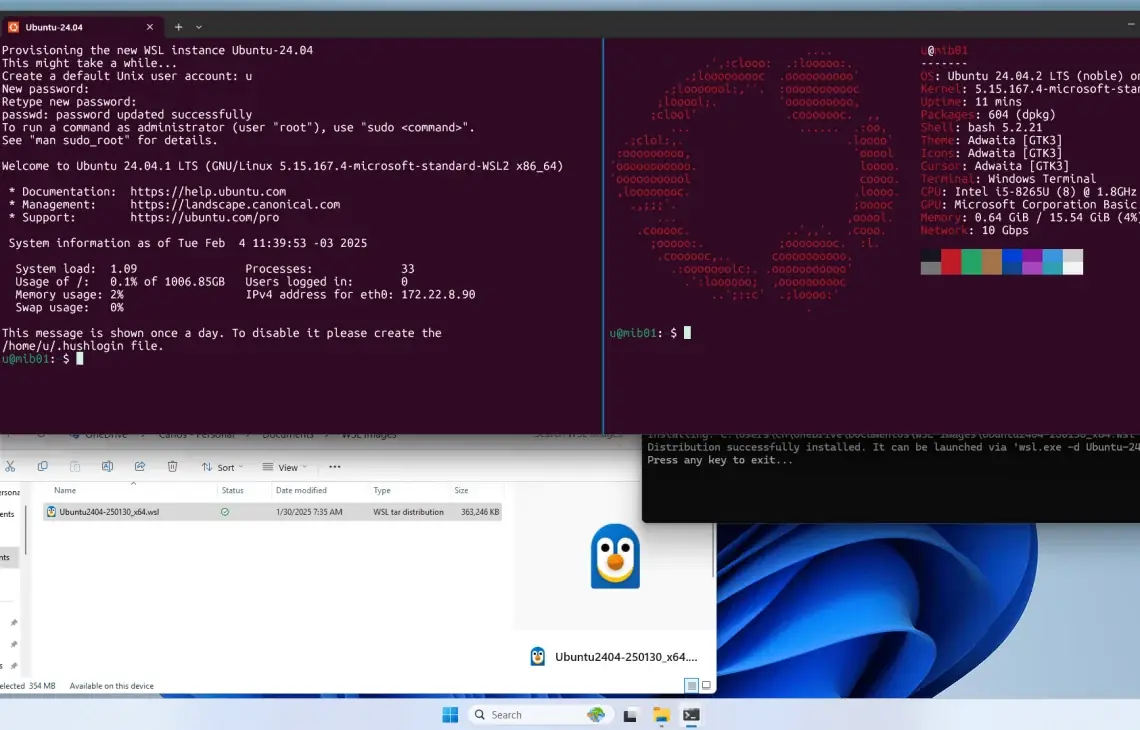Click the https://ubuntu.com/pro link

(x=204, y=217)
